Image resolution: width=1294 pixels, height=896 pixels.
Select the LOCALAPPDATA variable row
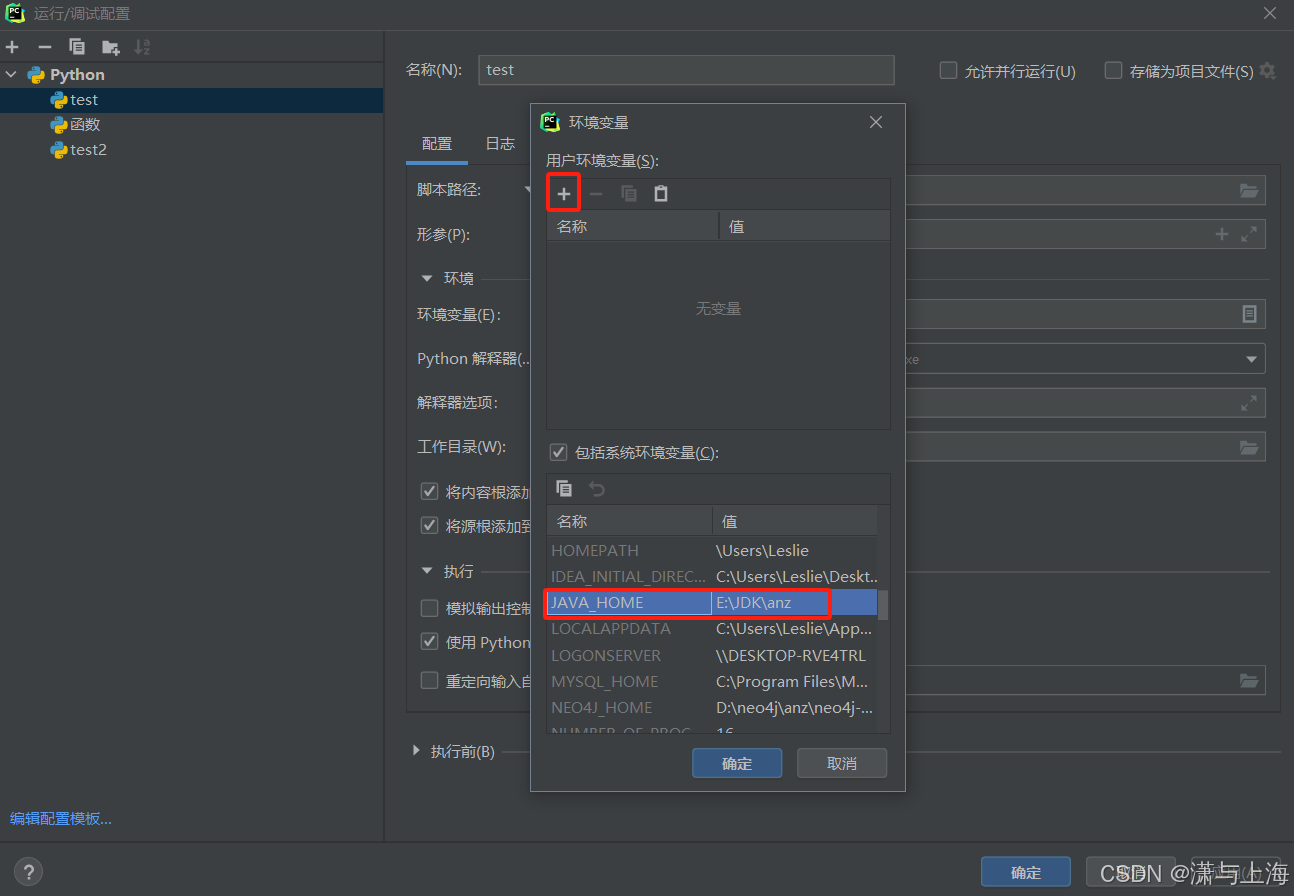(x=712, y=629)
